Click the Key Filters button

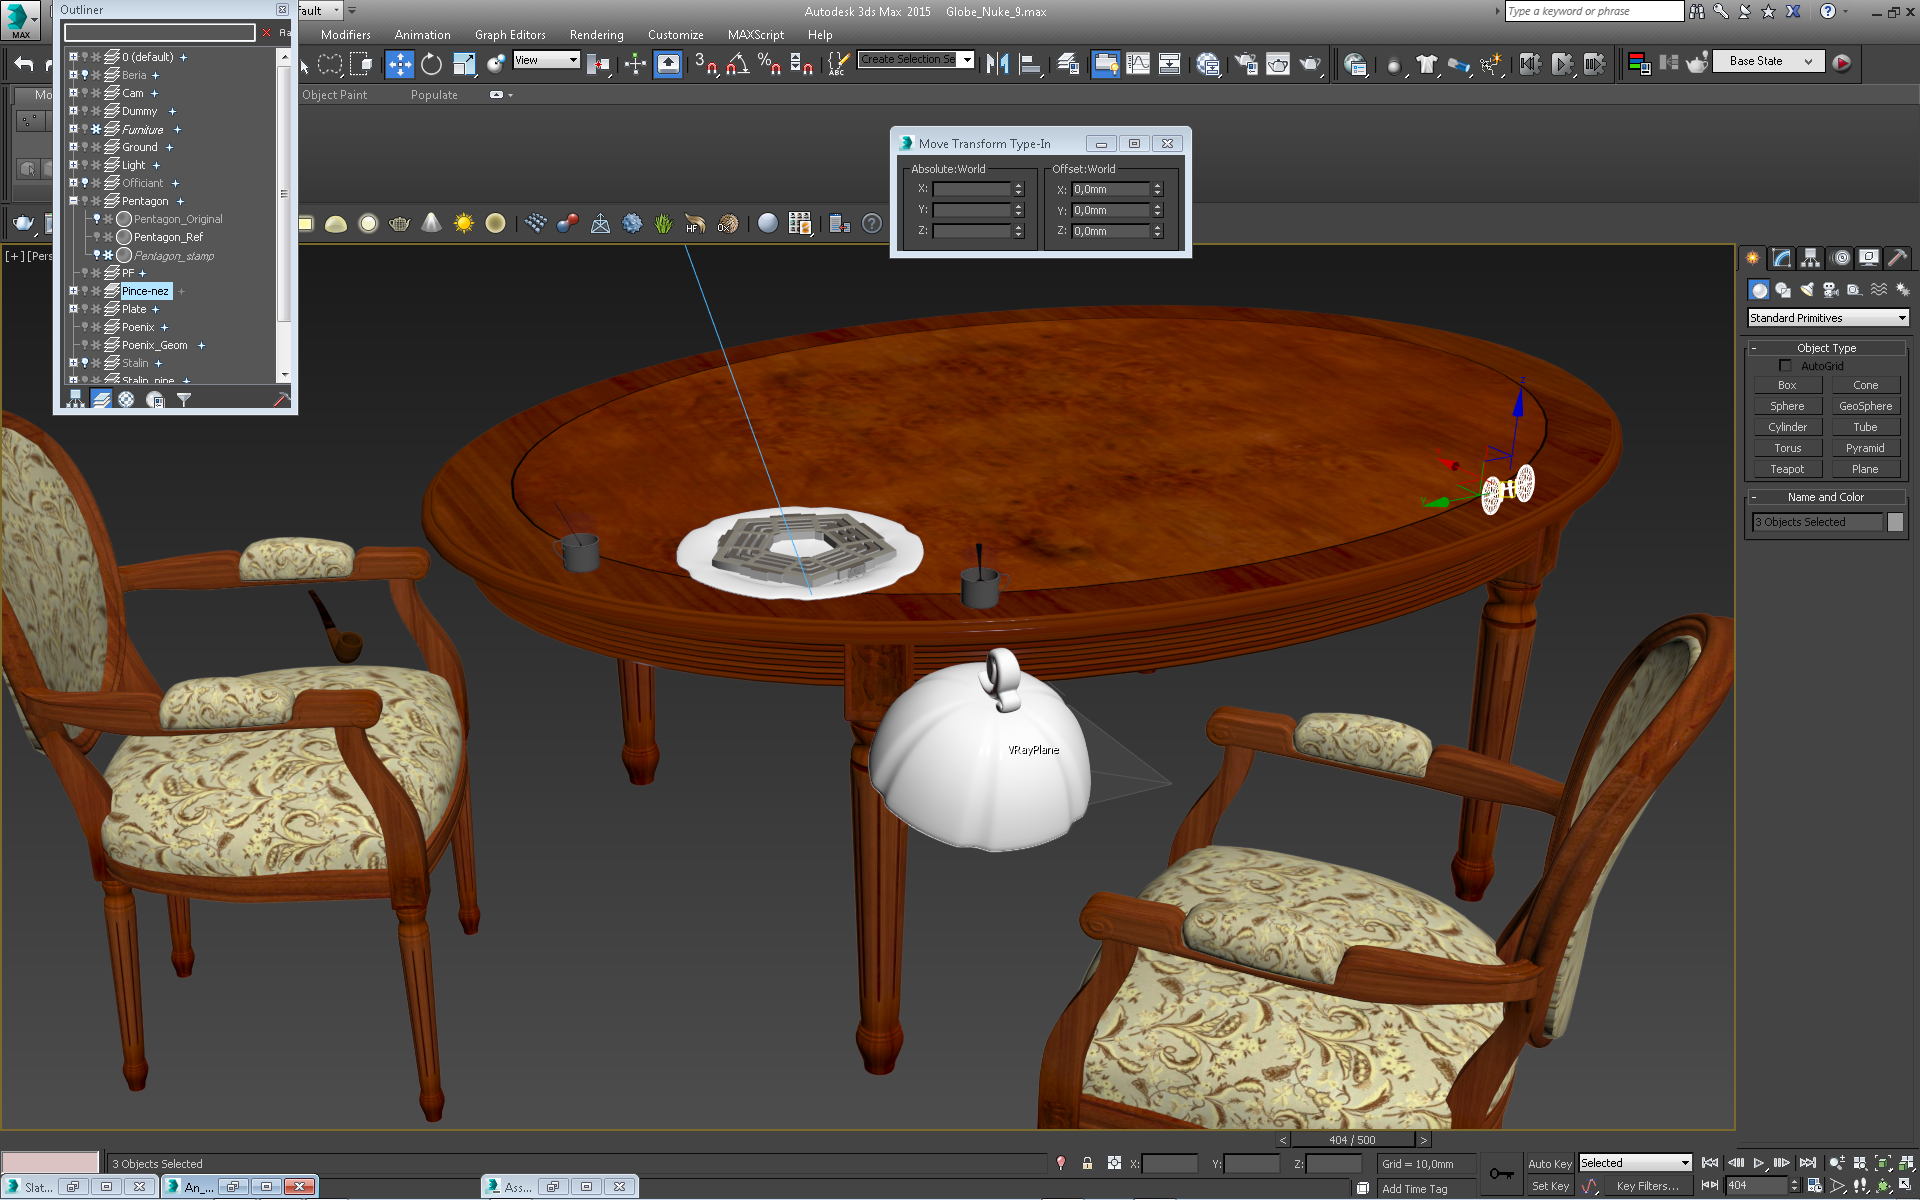tap(1646, 1186)
